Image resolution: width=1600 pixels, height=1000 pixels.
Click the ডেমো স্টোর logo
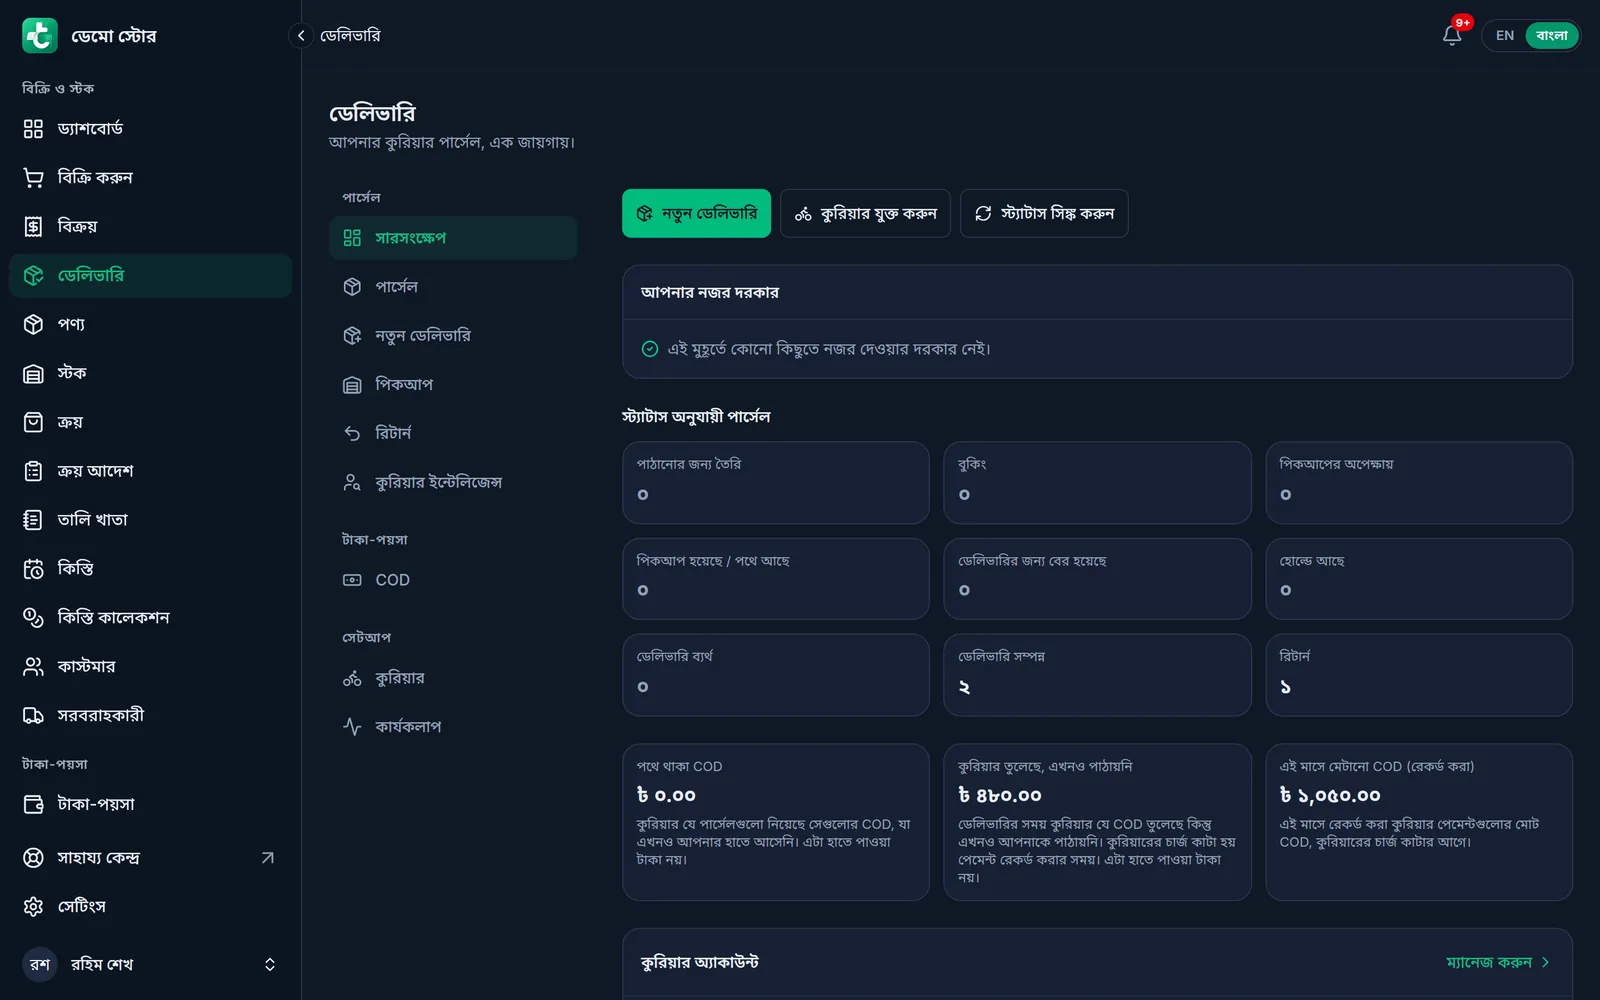pyautogui.click(x=40, y=35)
